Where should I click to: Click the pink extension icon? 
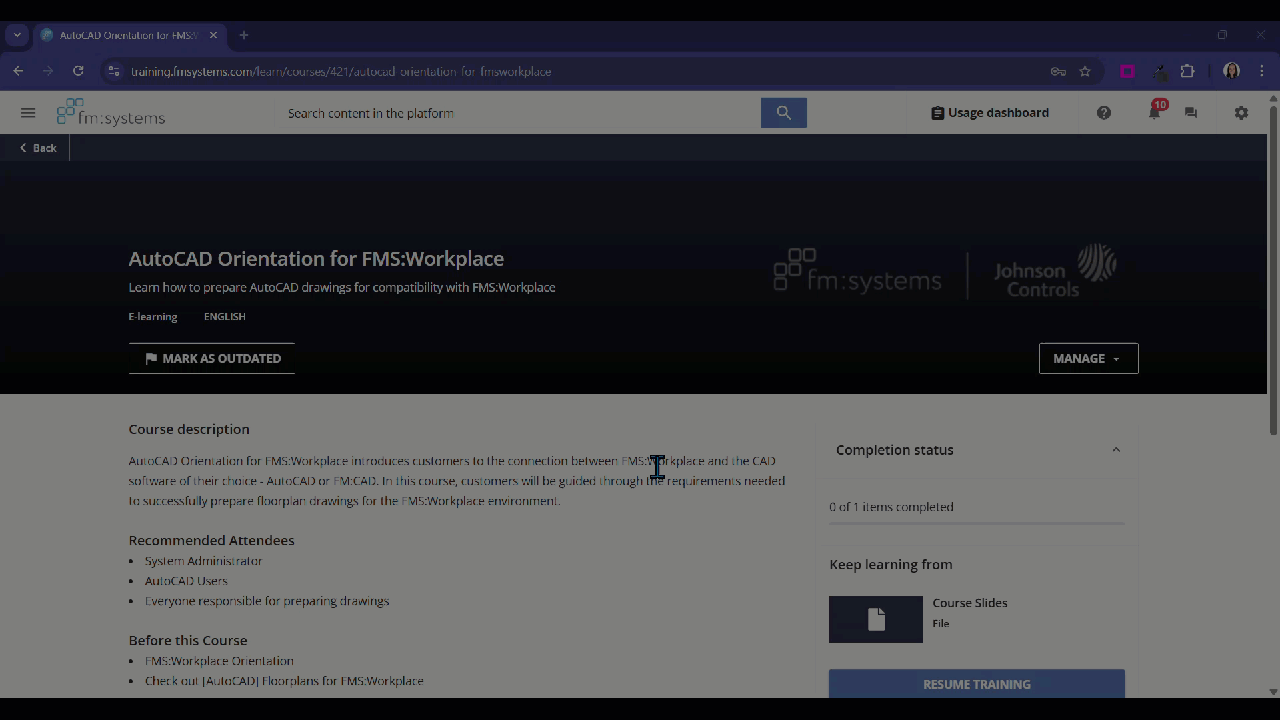pos(1128,71)
